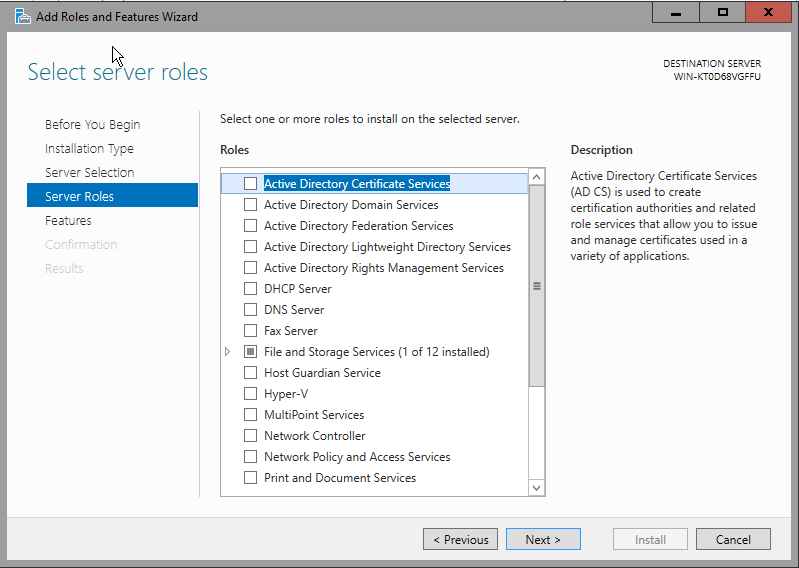Select the DNS Server role checkbox

click(x=251, y=310)
